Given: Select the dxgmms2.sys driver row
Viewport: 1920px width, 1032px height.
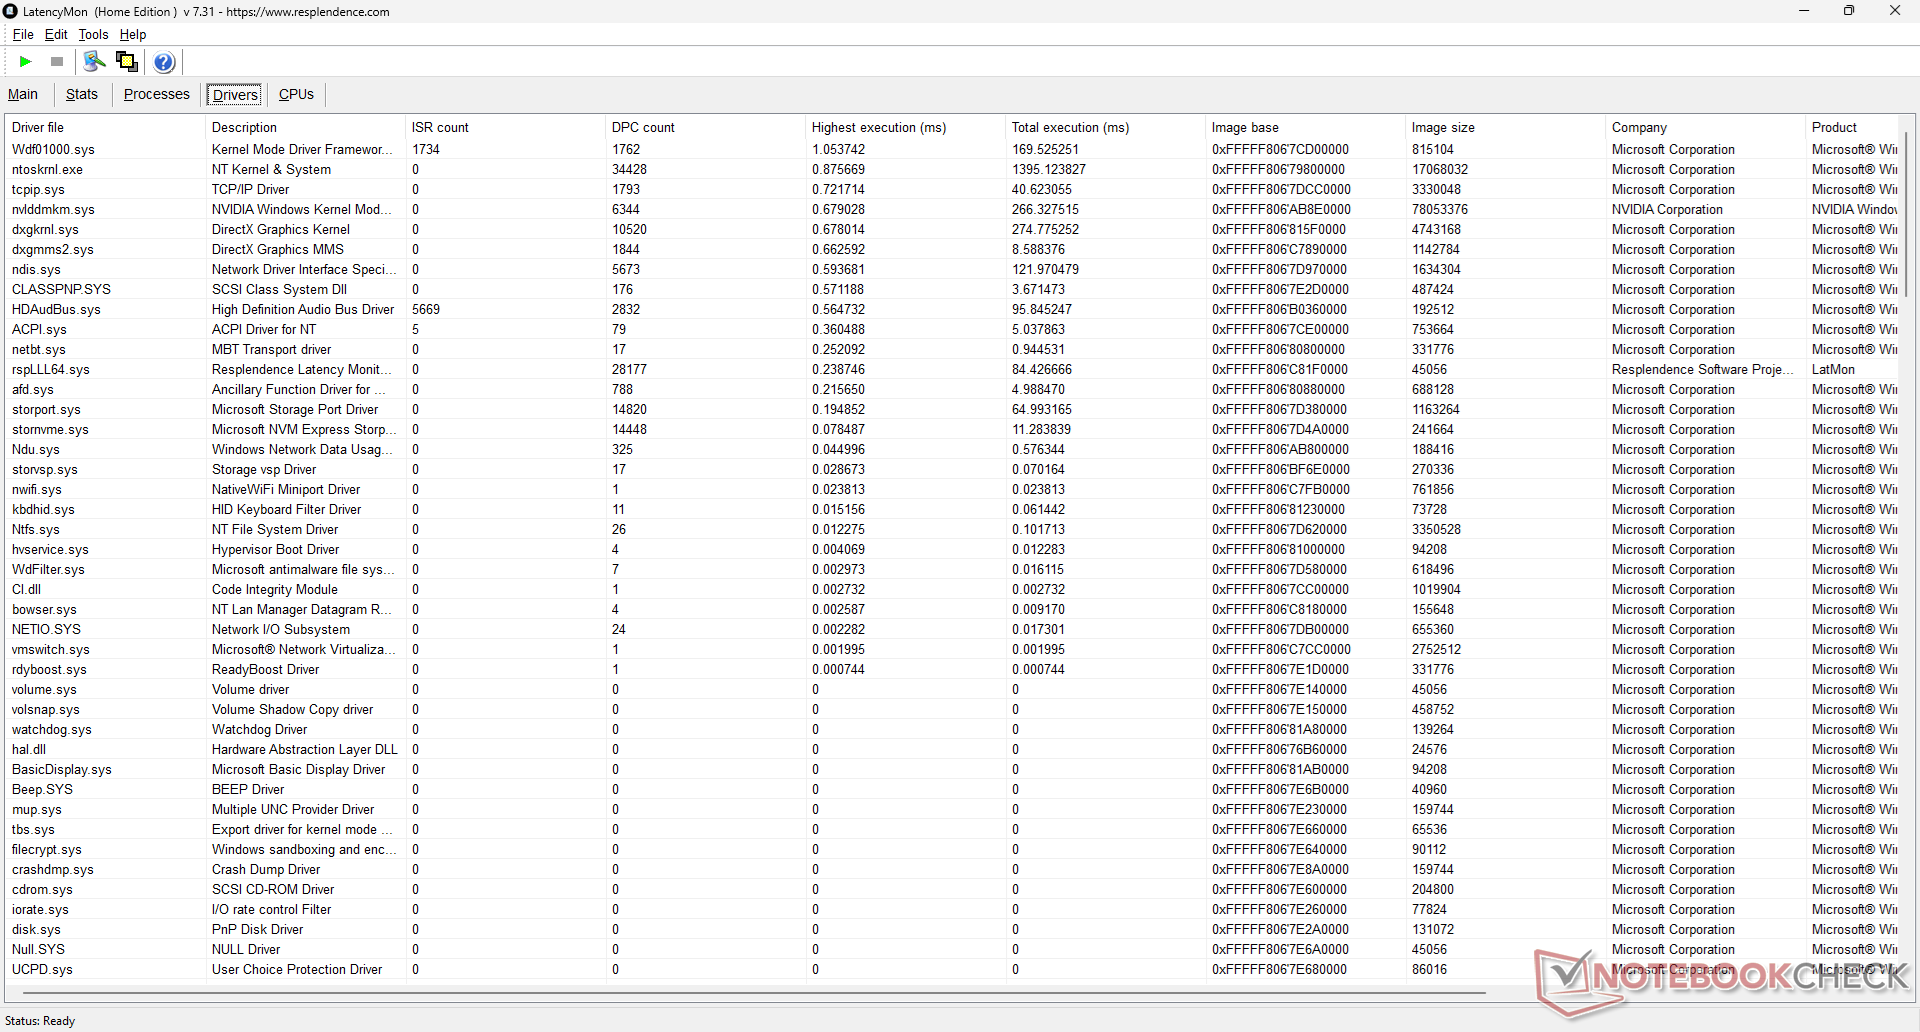Looking at the screenshot, I should click(952, 249).
